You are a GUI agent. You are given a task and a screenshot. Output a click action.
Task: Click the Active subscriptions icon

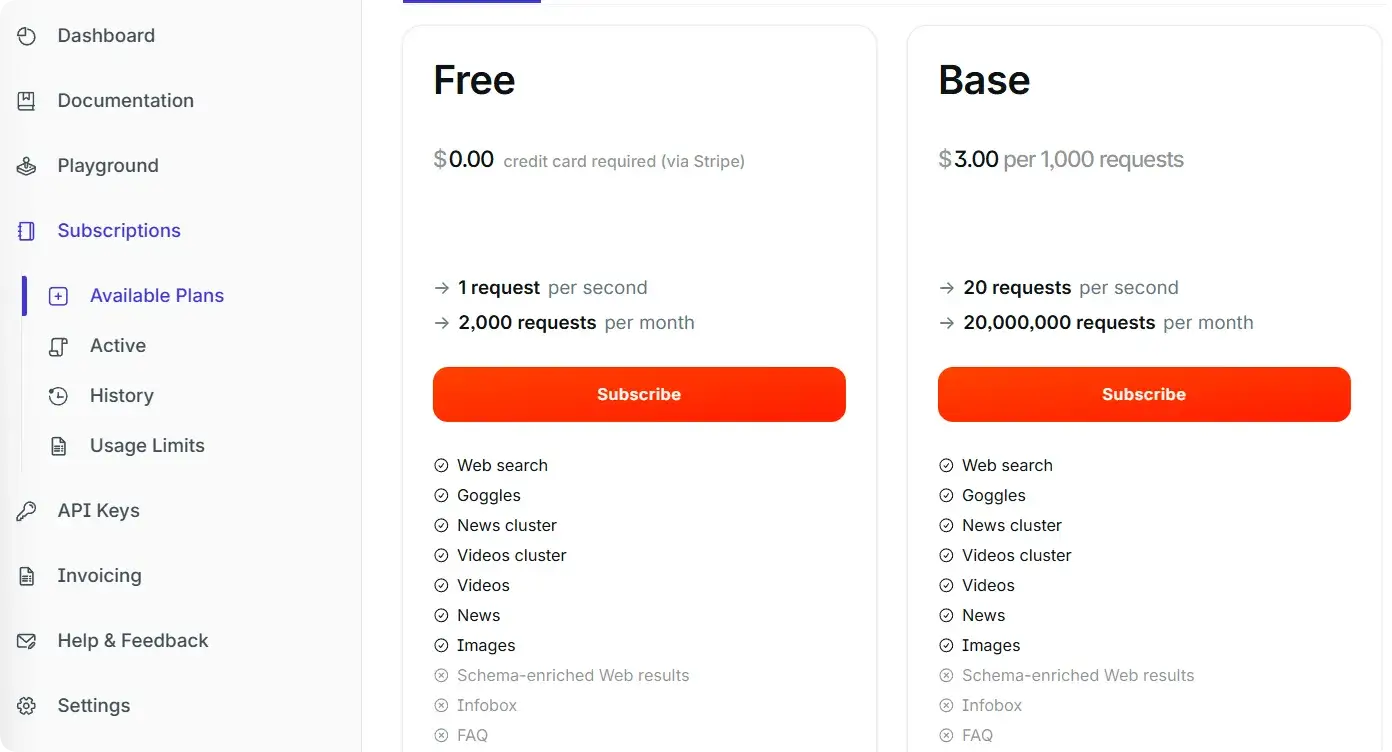click(x=58, y=345)
